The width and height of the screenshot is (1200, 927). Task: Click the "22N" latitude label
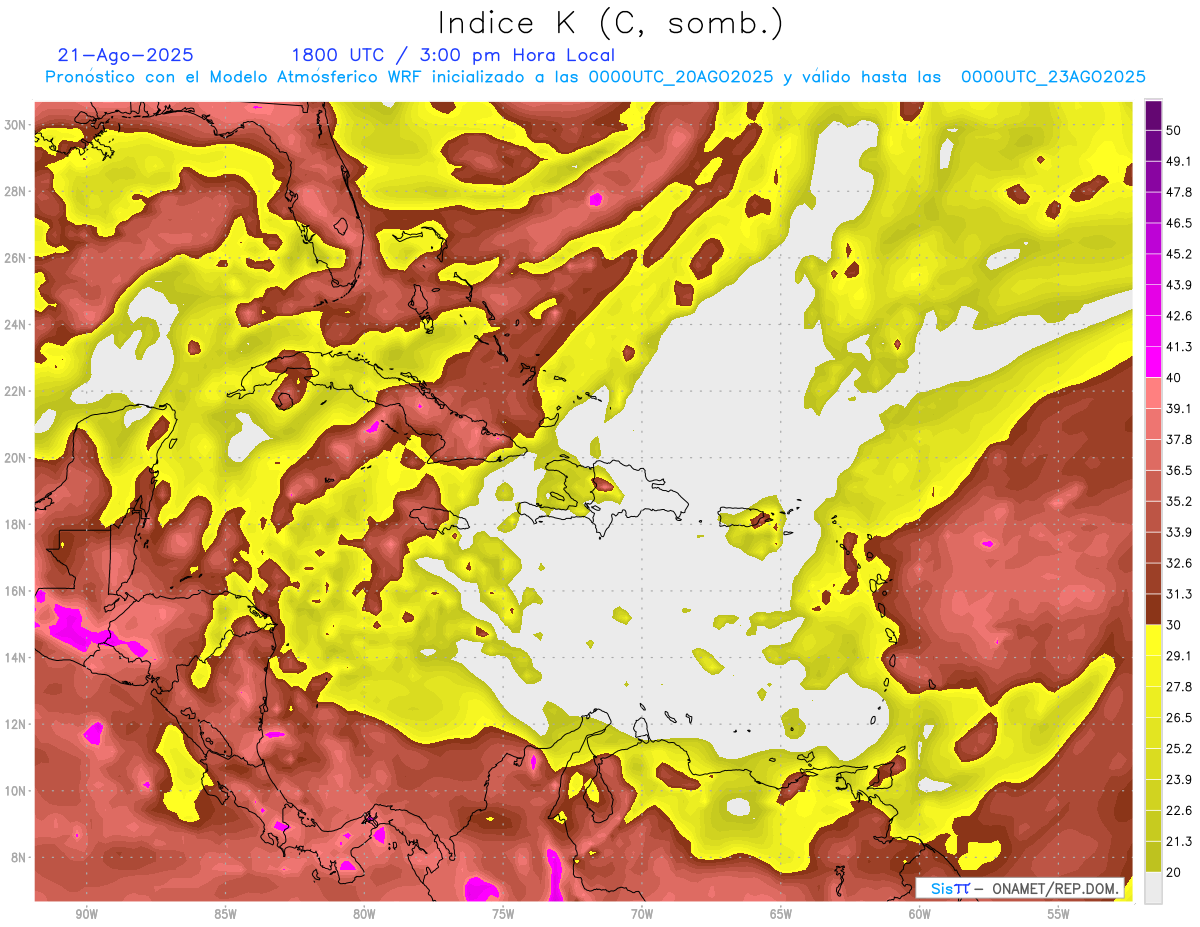[17, 391]
